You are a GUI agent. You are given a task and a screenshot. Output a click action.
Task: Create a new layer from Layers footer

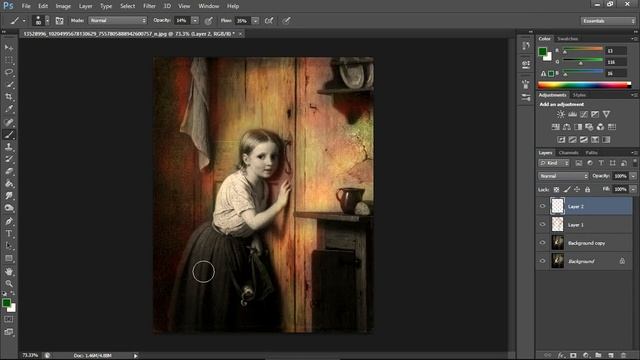[x=611, y=356]
